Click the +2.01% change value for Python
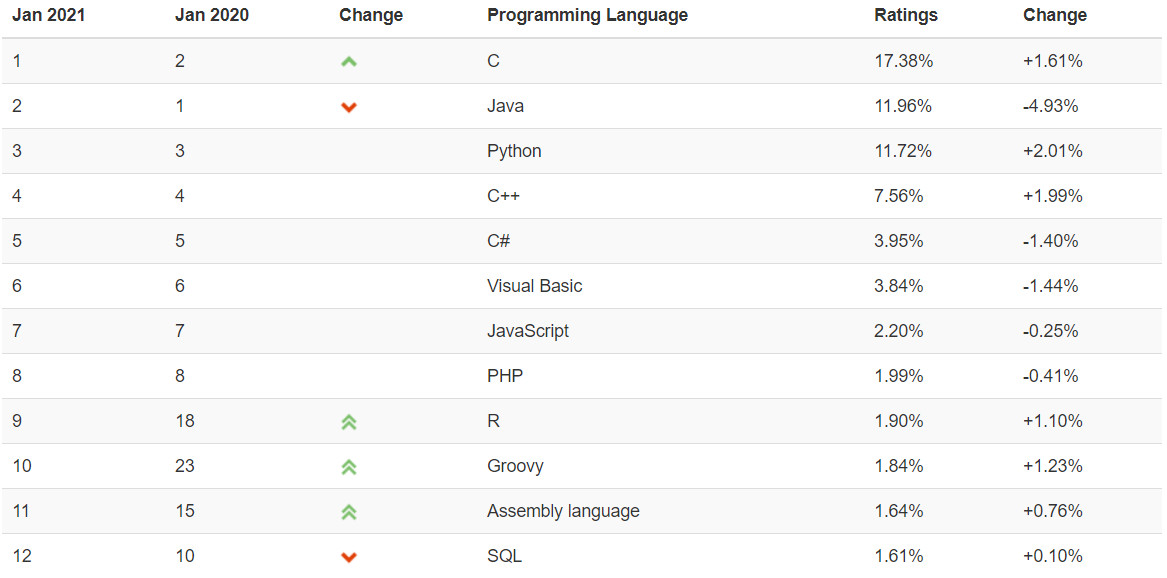The image size is (1167, 578). (1052, 151)
